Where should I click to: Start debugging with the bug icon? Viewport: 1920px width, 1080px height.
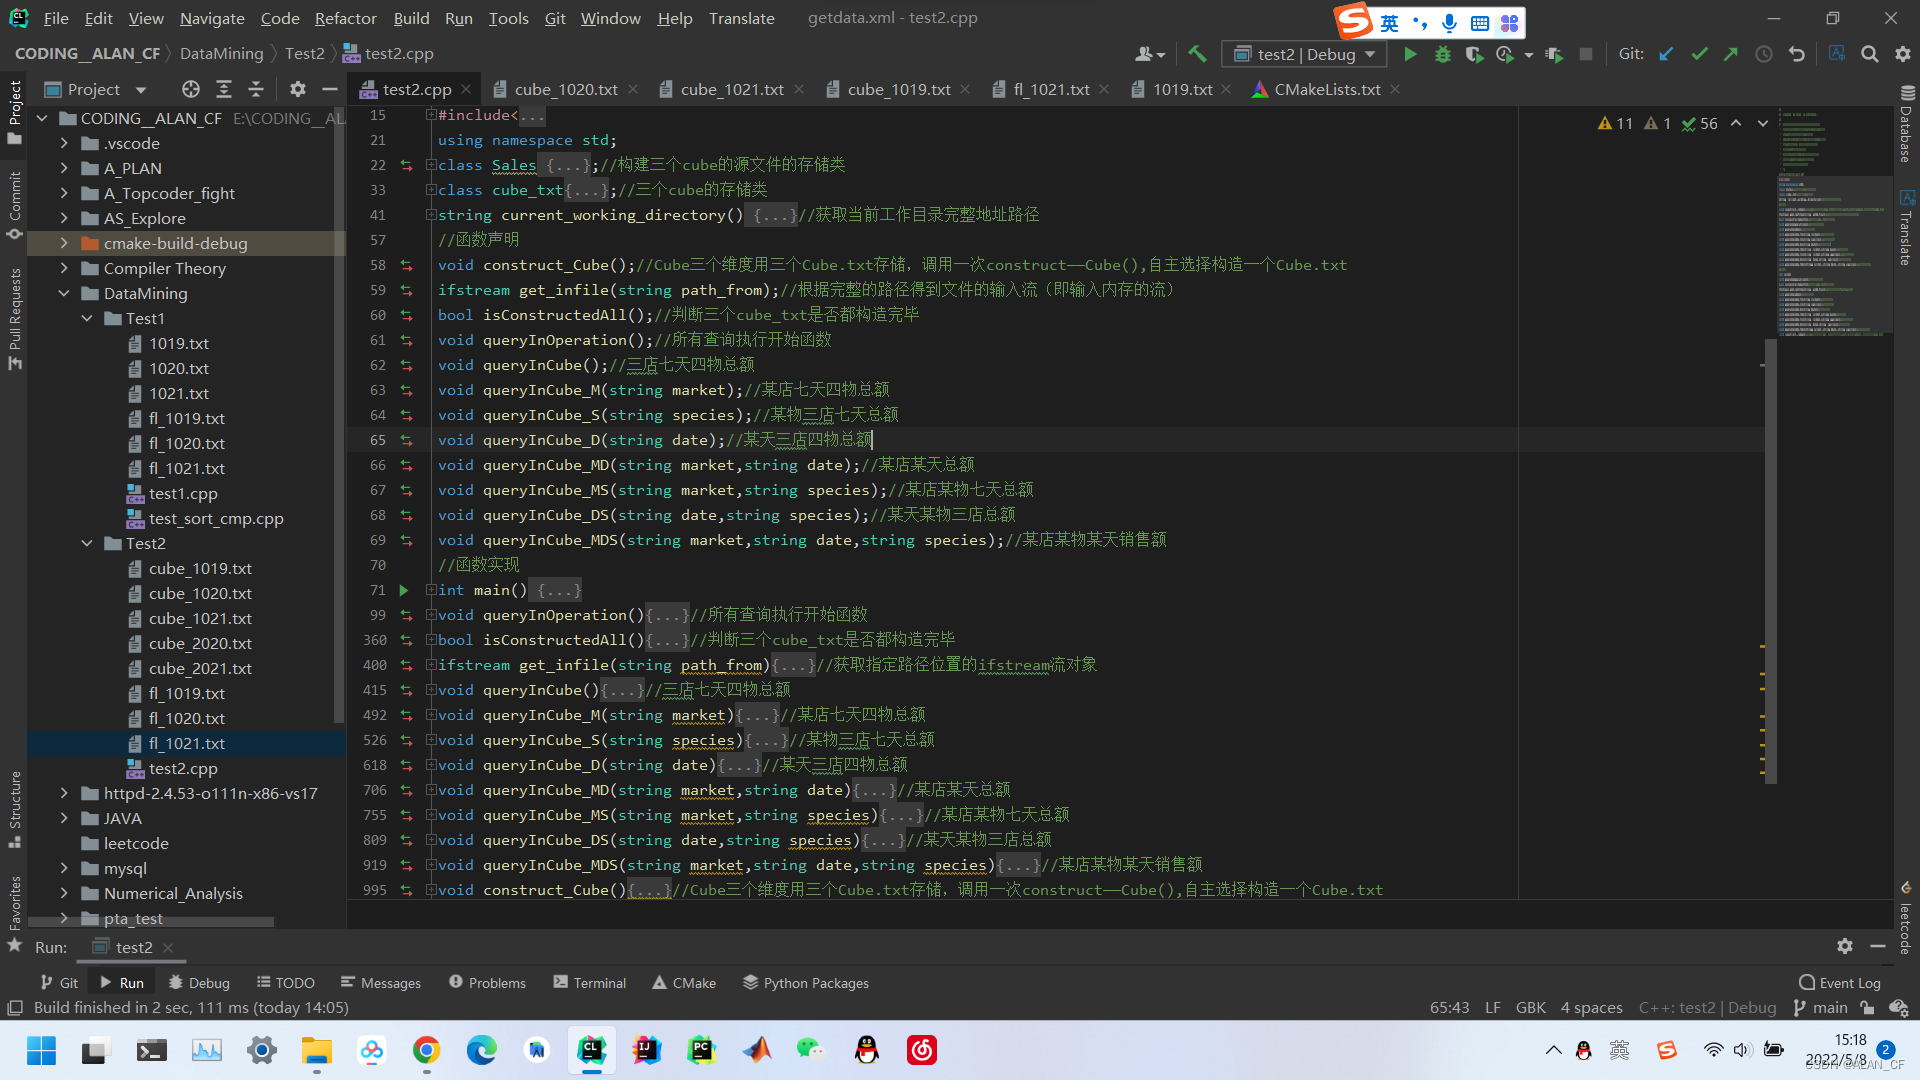pos(1442,54)
